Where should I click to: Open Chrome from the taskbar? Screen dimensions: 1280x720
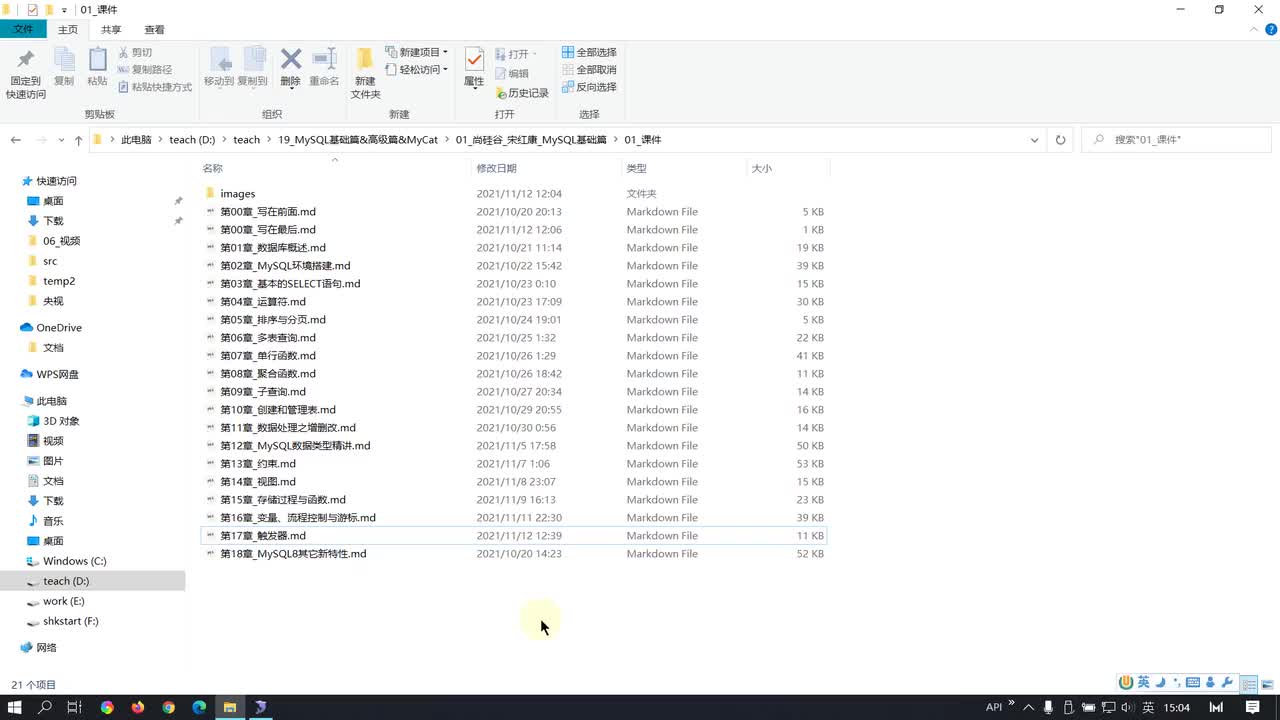point(168,707)
